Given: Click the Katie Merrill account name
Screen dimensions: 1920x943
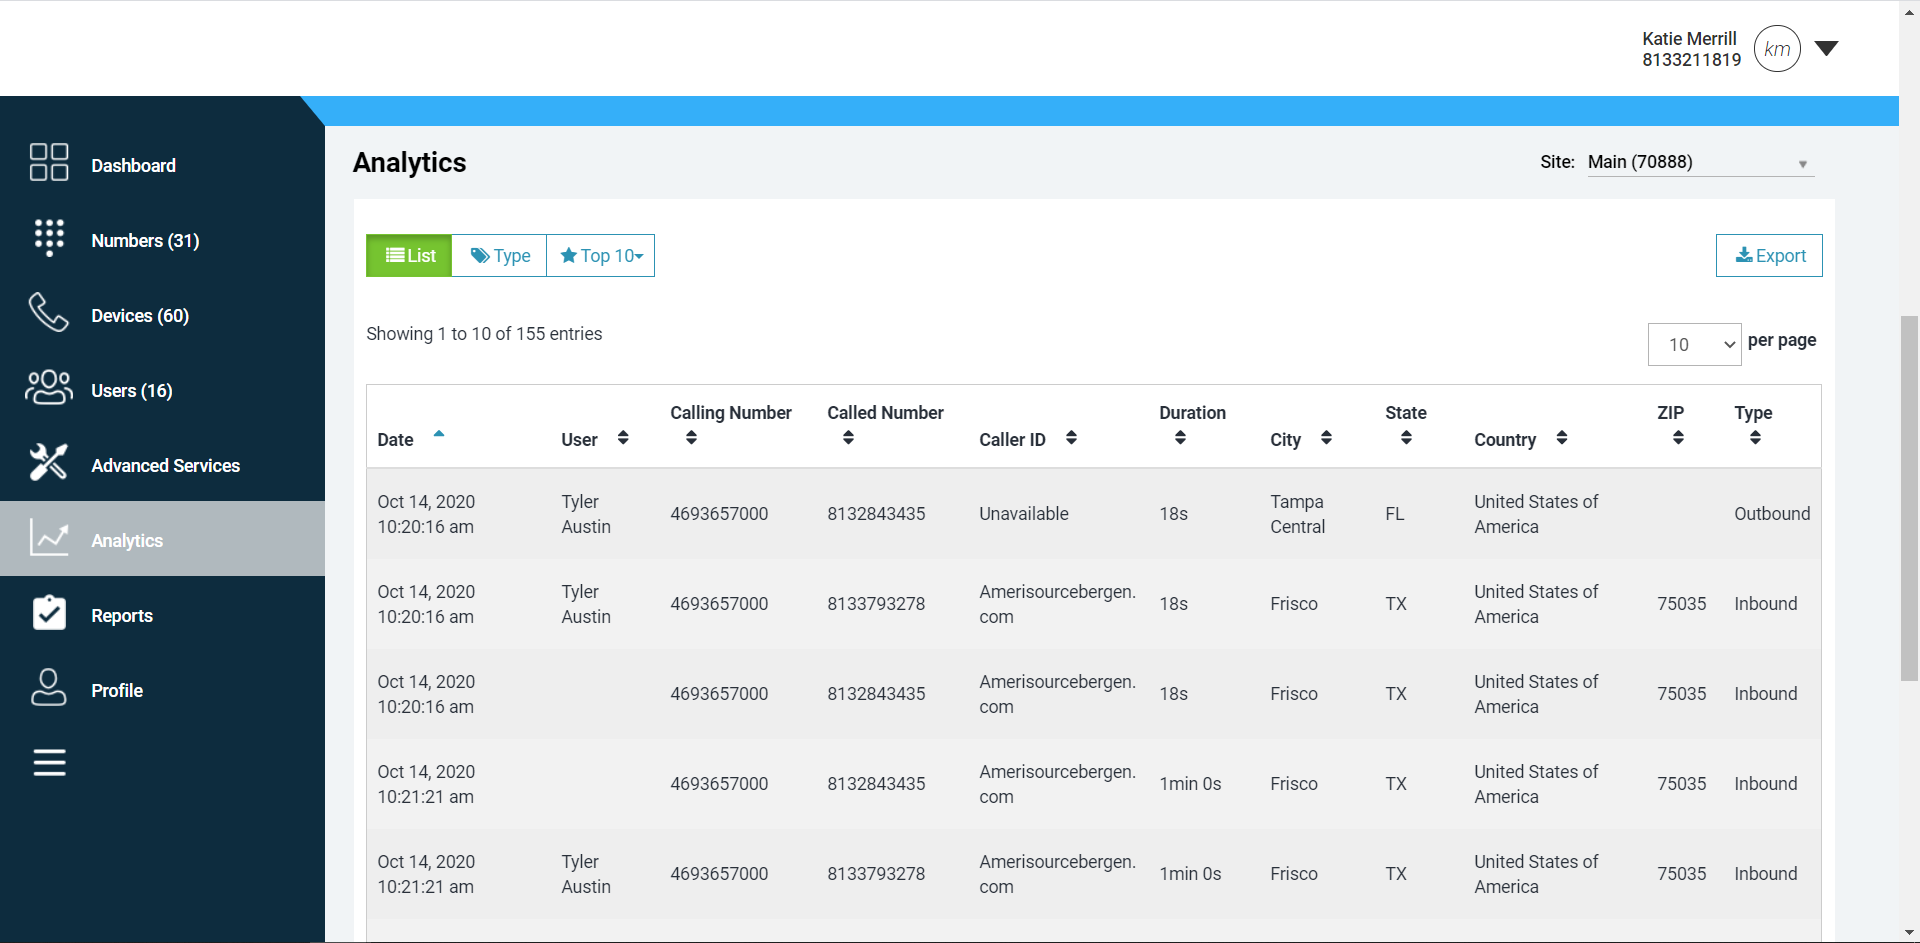Looking at the screenshot, I should click(x=1689, y=39).
